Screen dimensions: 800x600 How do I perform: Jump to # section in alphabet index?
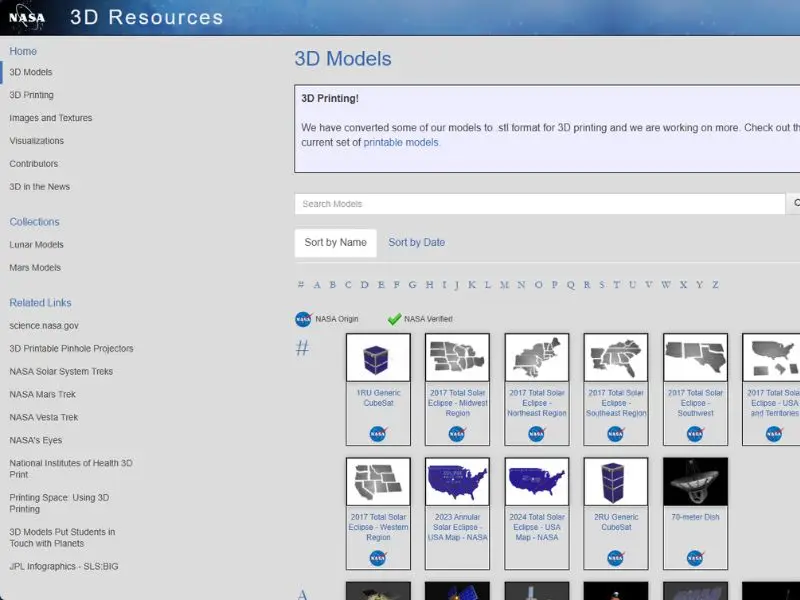(301, 285)
